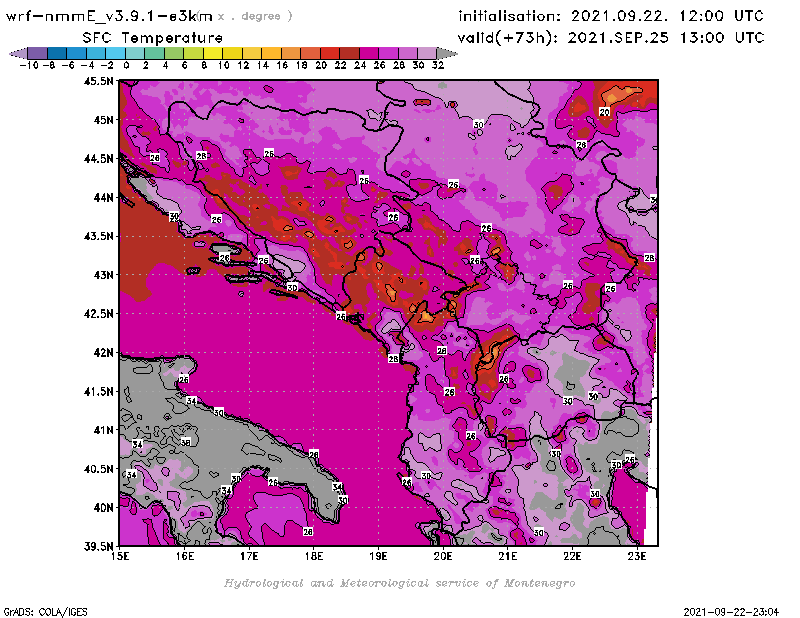This screenshot has height=618, width=800.
Task: Select the '2021-09-22-23:04' timestamp text
Action: pos(731,612)
